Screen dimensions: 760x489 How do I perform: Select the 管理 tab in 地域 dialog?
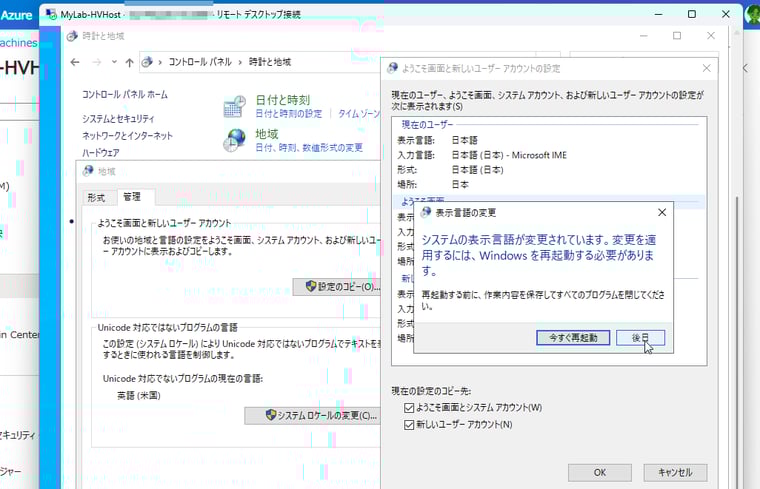click(x=132, y=197)
